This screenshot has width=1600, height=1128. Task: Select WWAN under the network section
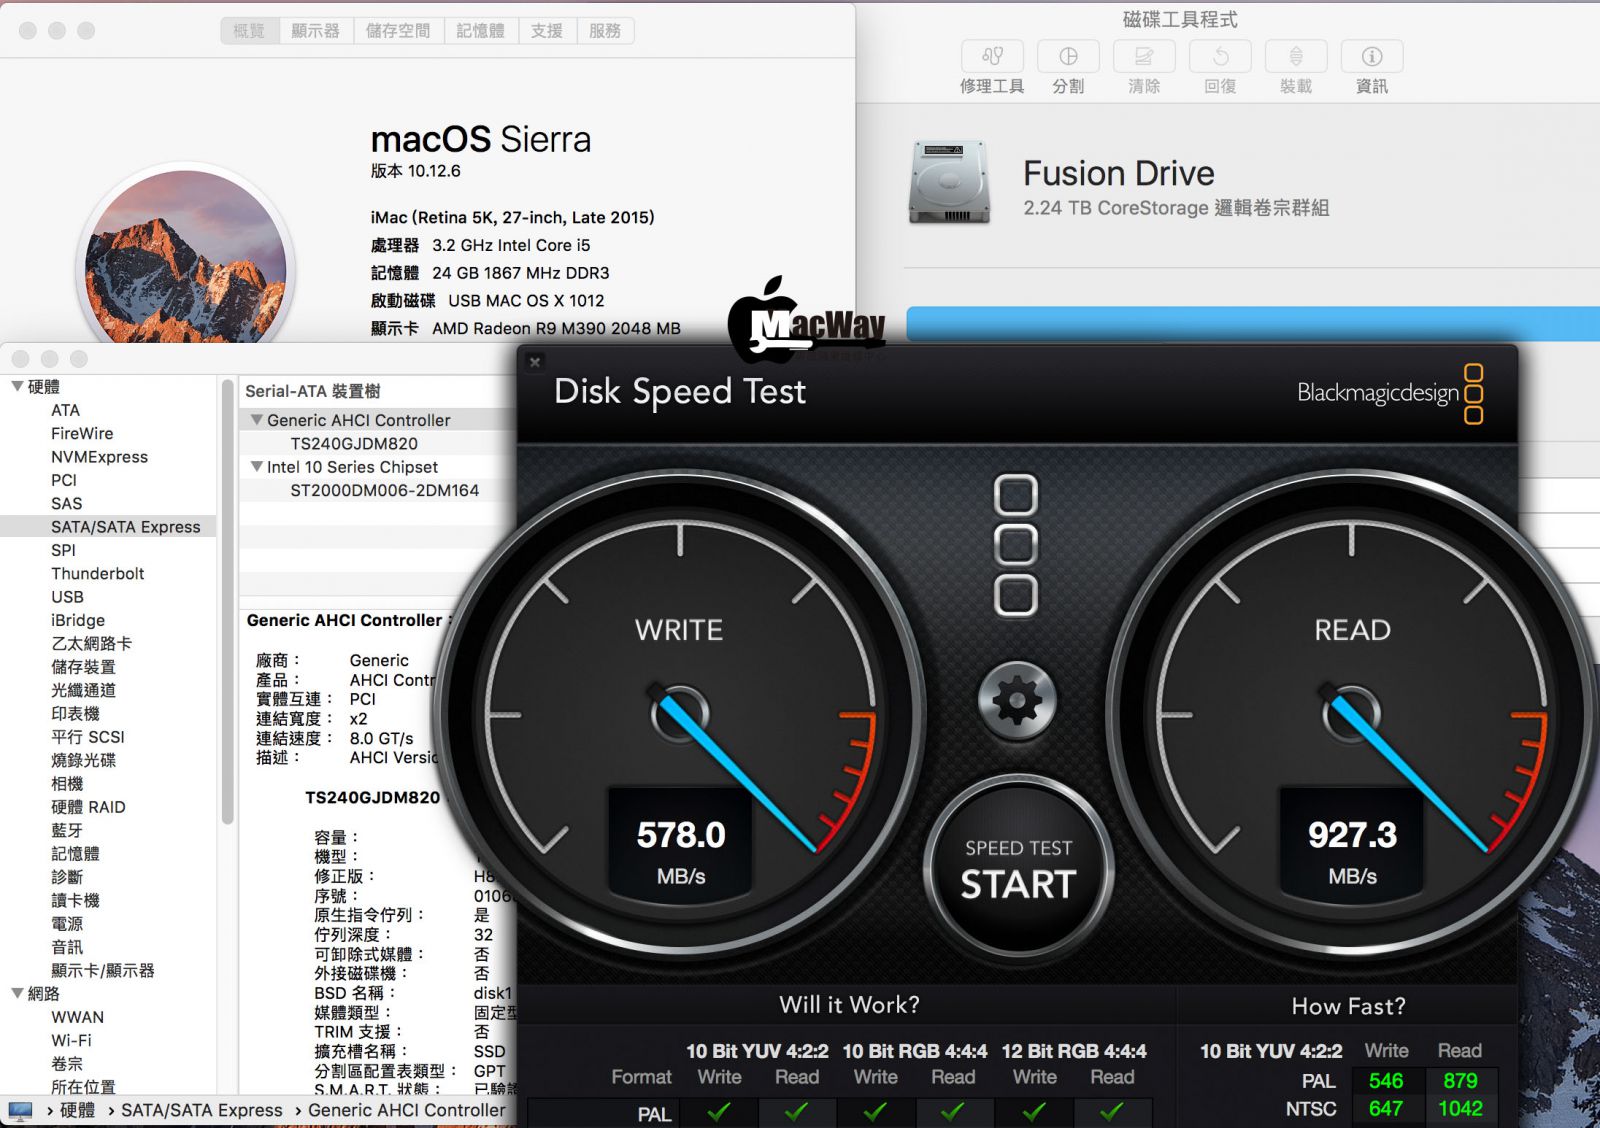coord(77,1016)
